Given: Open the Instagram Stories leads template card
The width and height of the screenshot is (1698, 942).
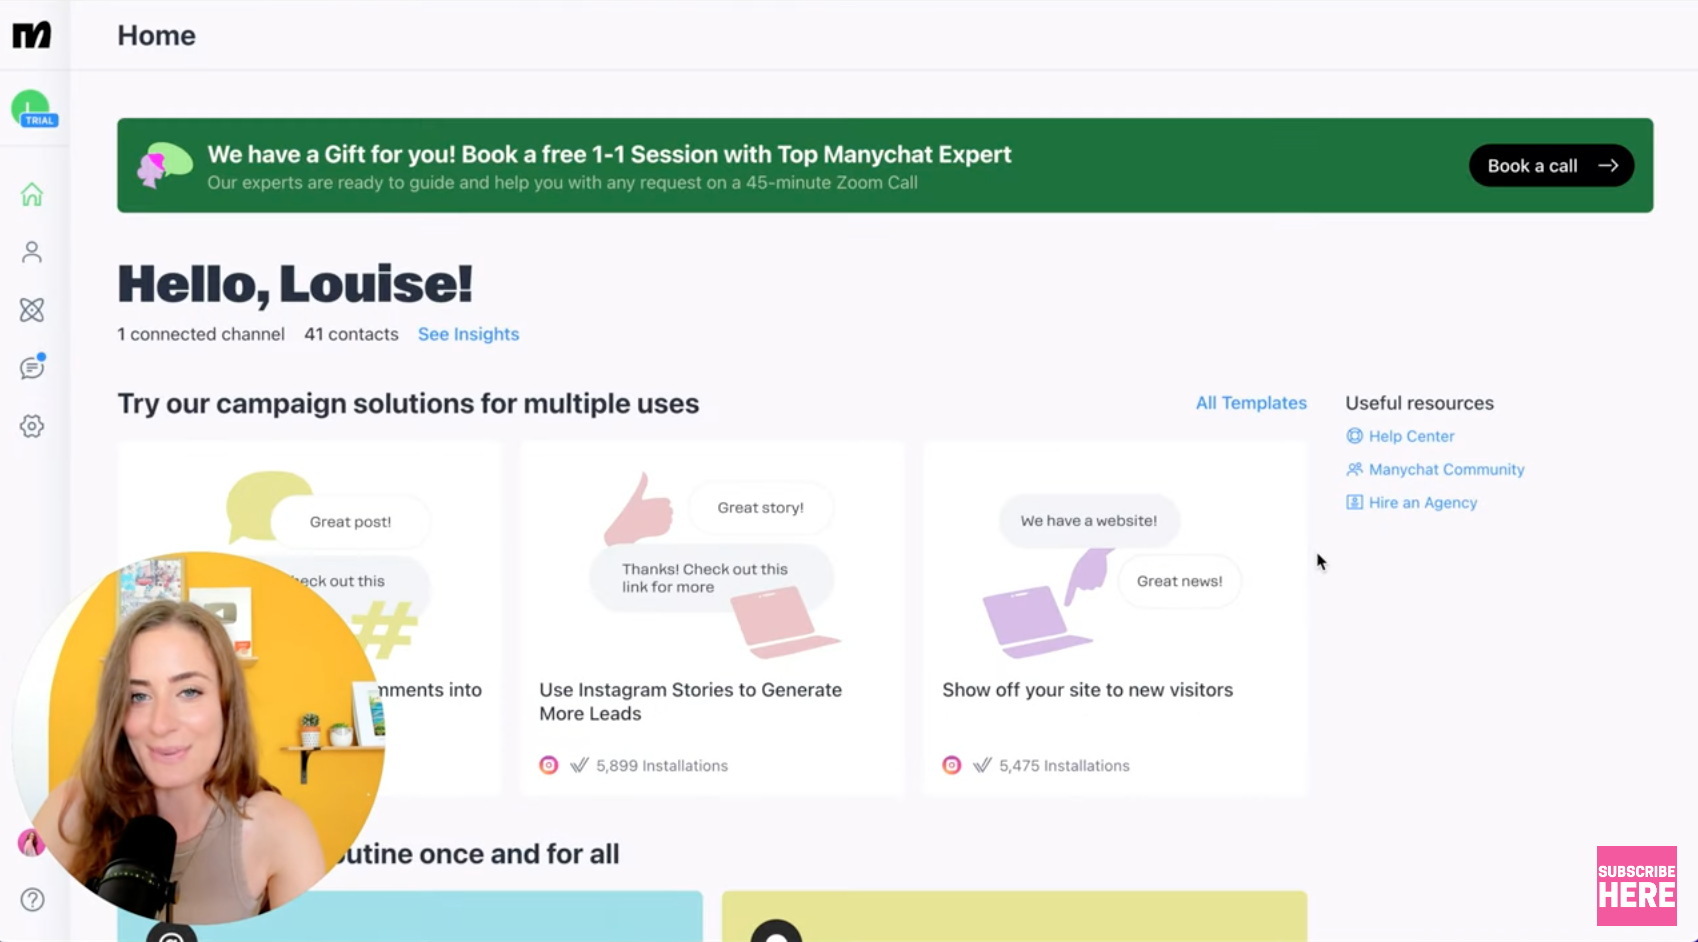Looking at the screenshot, I should point(712,619).
